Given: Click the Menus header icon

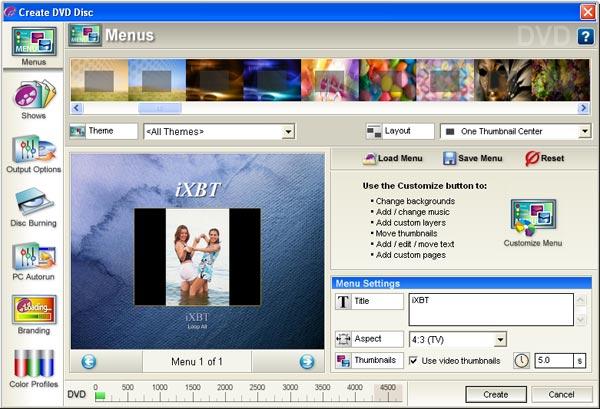Looking at the screenshot, I should (85, 35).
